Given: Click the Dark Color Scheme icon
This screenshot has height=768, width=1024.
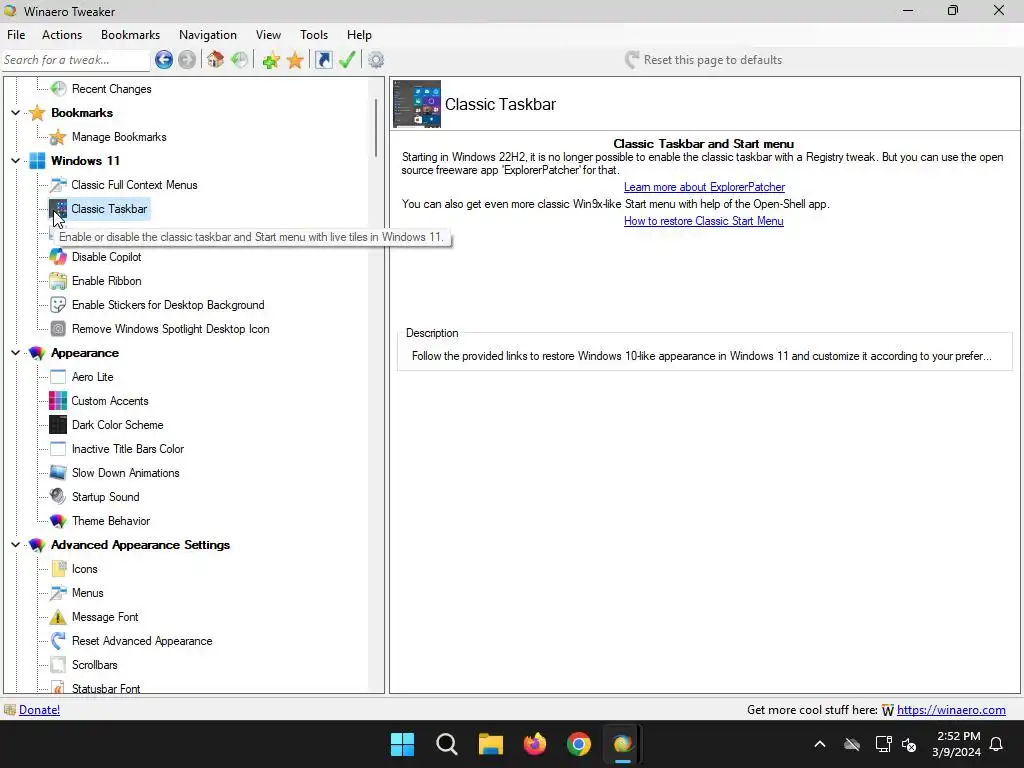Looking at the screenshot, I should [x=58, y=425].
